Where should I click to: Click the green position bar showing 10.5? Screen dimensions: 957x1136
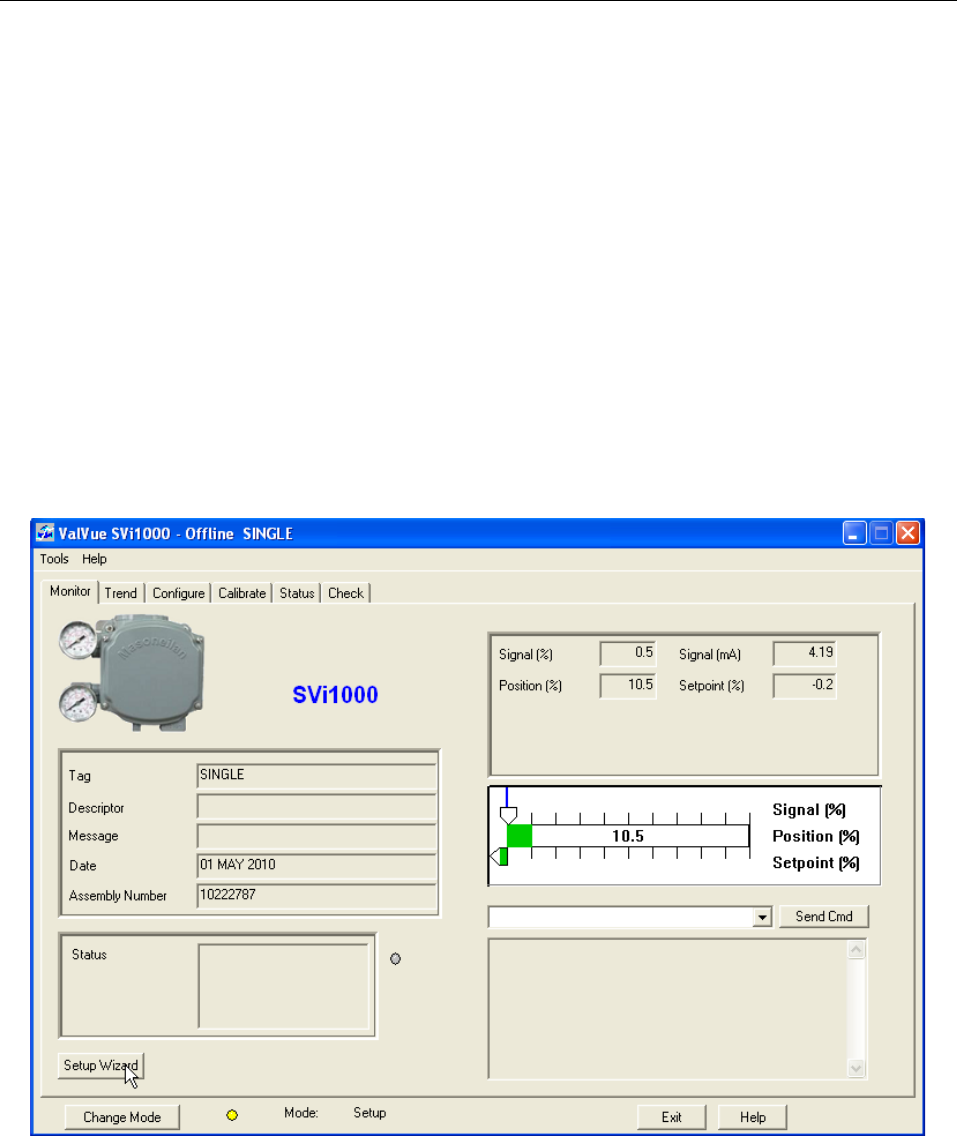tap(519, 835)
